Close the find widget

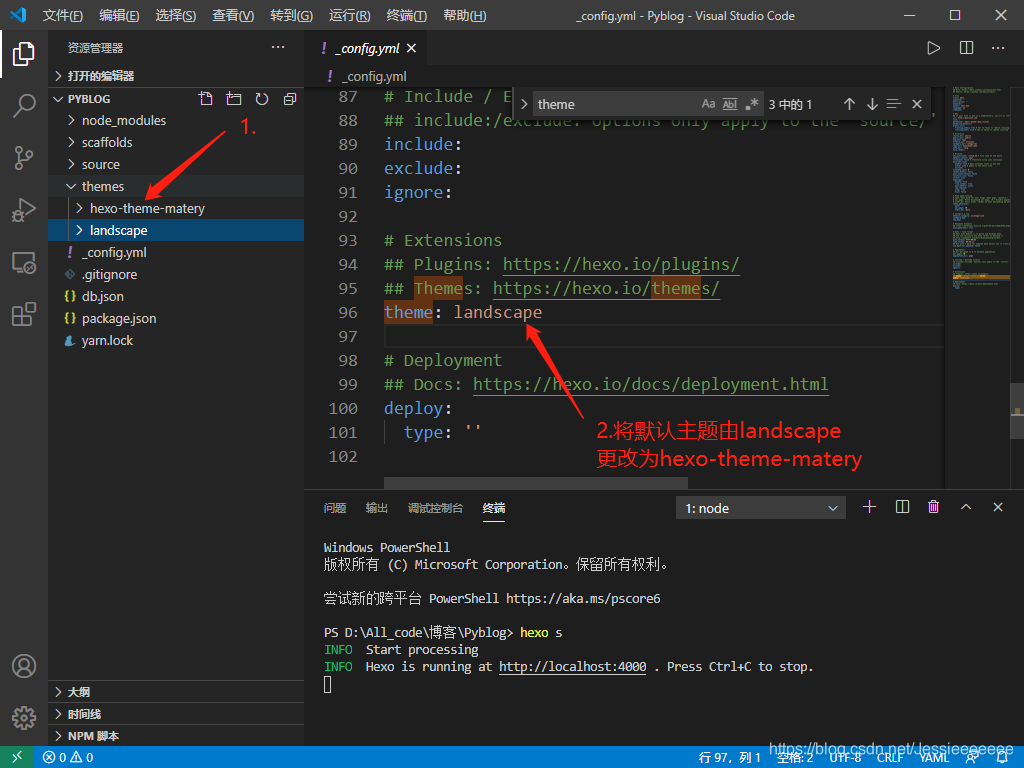click(x=917, y=104)
